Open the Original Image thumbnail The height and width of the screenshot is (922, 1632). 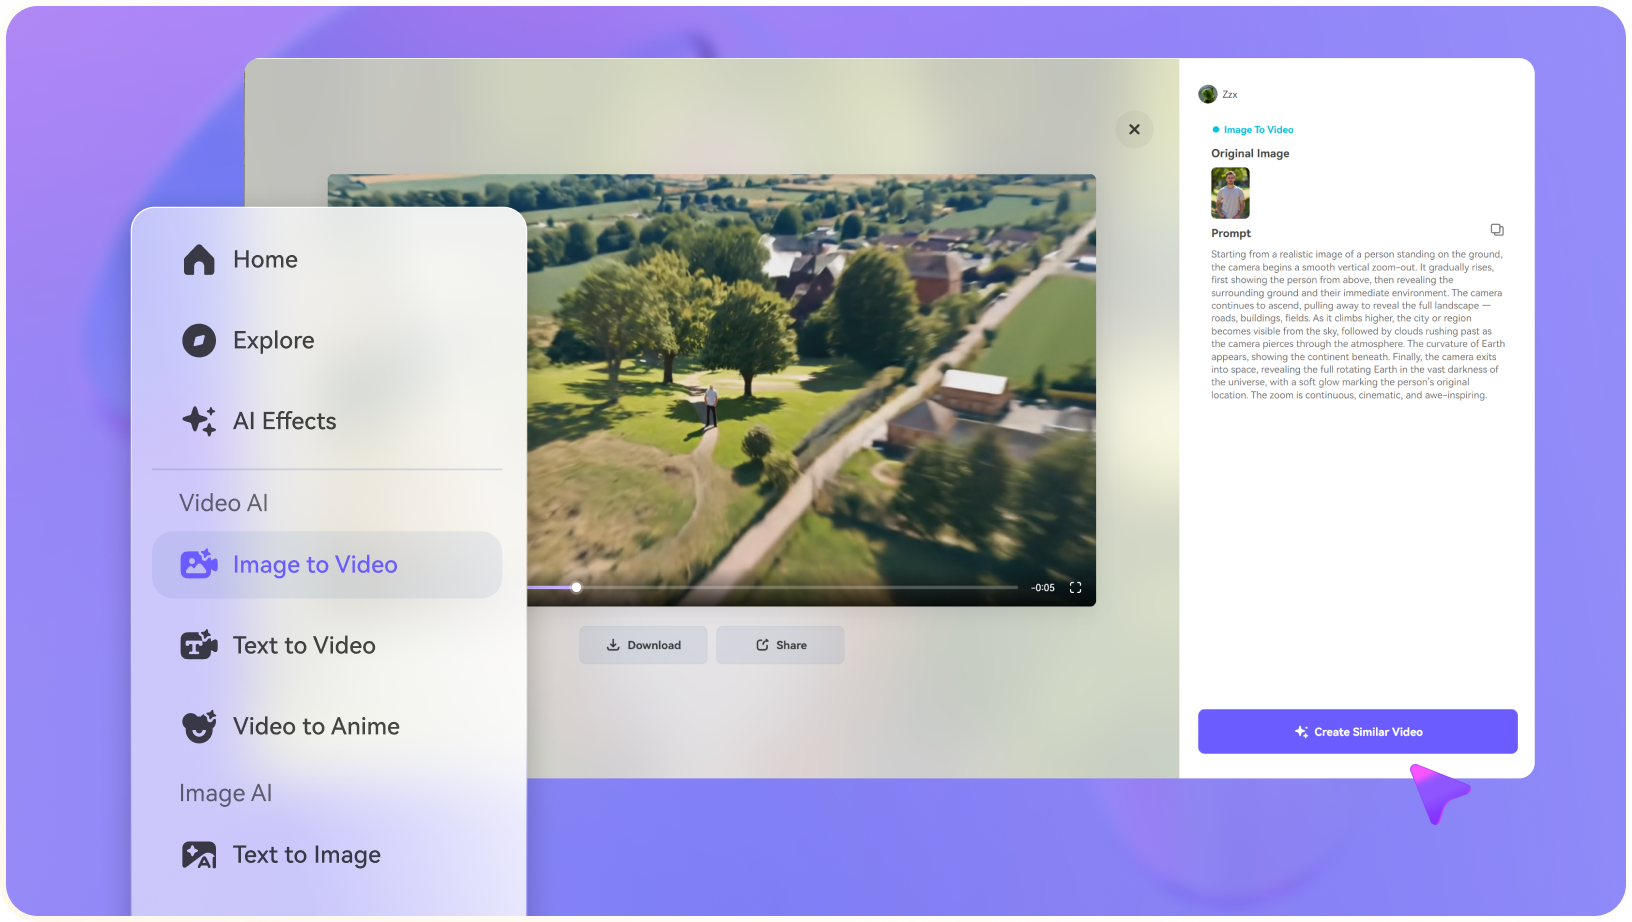tap(1230, 193)
